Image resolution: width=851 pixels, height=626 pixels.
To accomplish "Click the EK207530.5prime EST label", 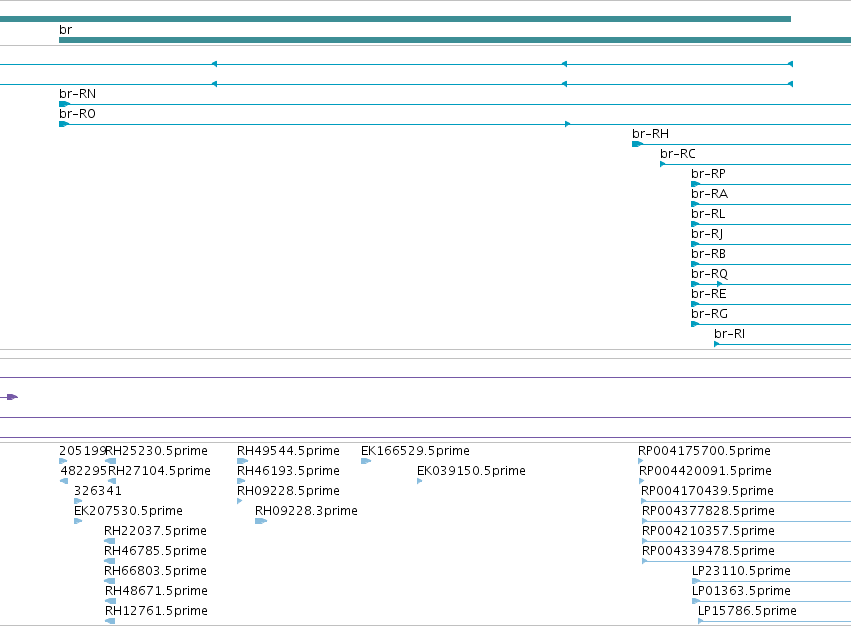I will click(128, 511).
